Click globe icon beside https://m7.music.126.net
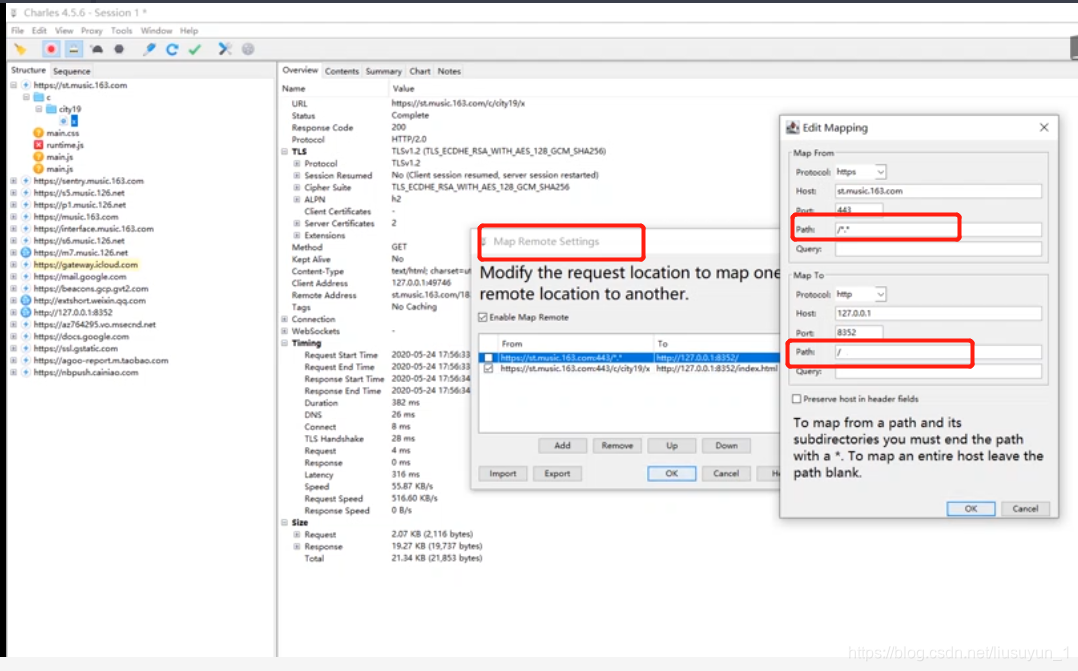 (x=26, y=252)
